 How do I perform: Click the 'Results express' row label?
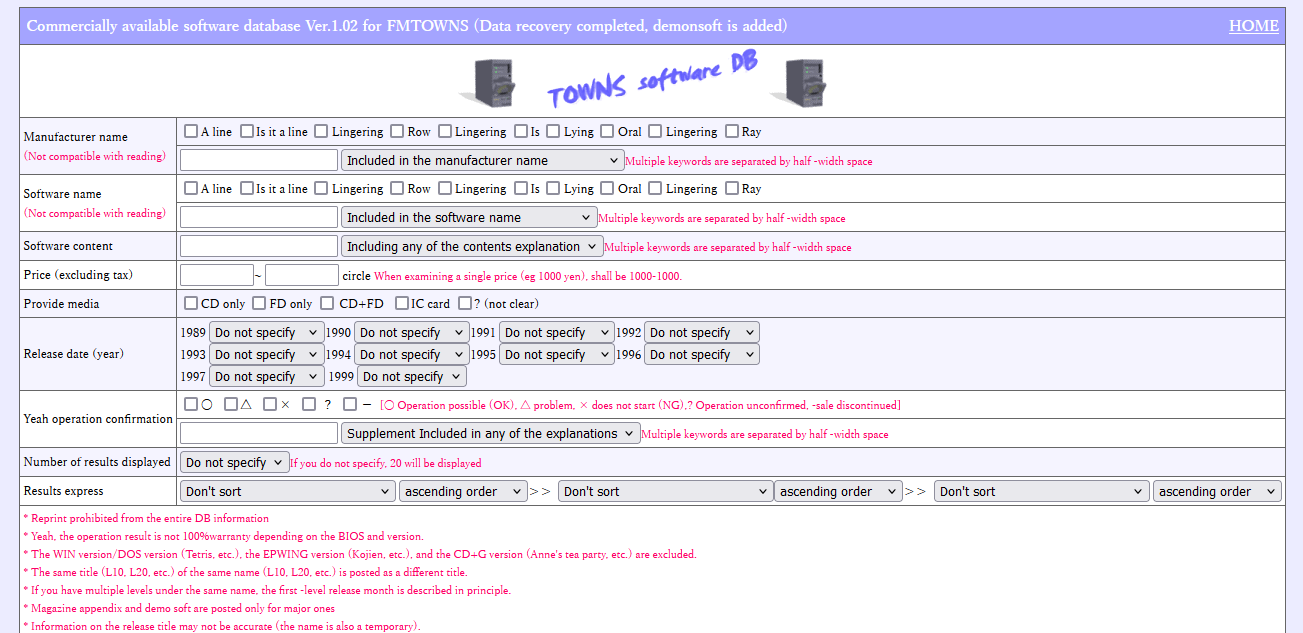63,491
